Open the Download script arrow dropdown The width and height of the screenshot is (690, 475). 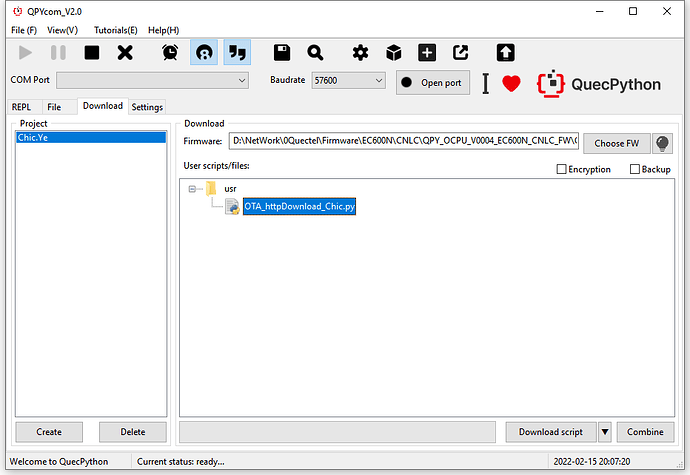604,432
